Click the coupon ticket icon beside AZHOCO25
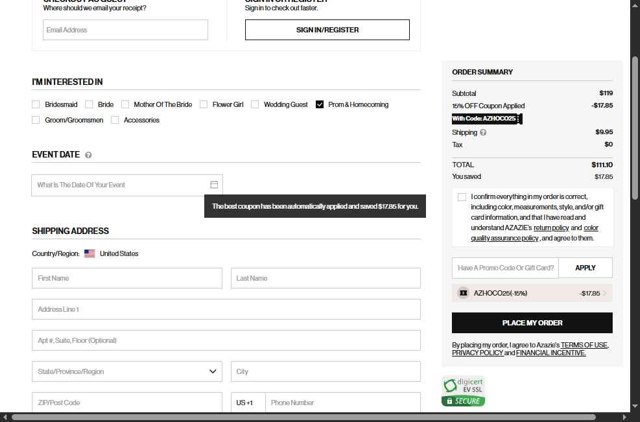Image resolution: width=640 pixels, height=422 pixels. point(463,293)
